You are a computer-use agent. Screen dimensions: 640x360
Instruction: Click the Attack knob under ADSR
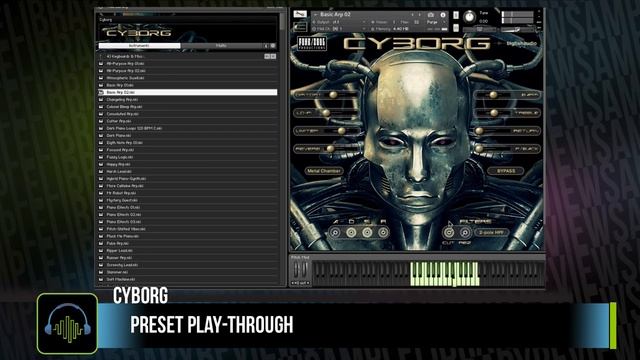pyautogui.click(x=335, y=233)
